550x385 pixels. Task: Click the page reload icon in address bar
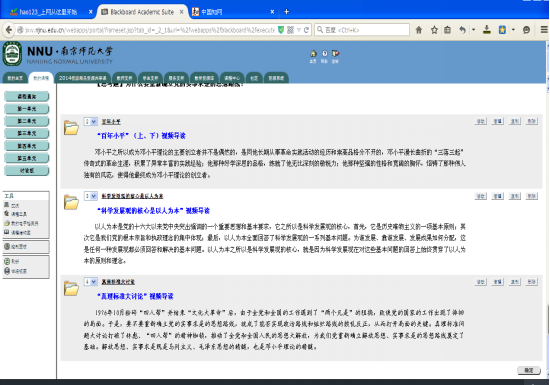point(306,30)
